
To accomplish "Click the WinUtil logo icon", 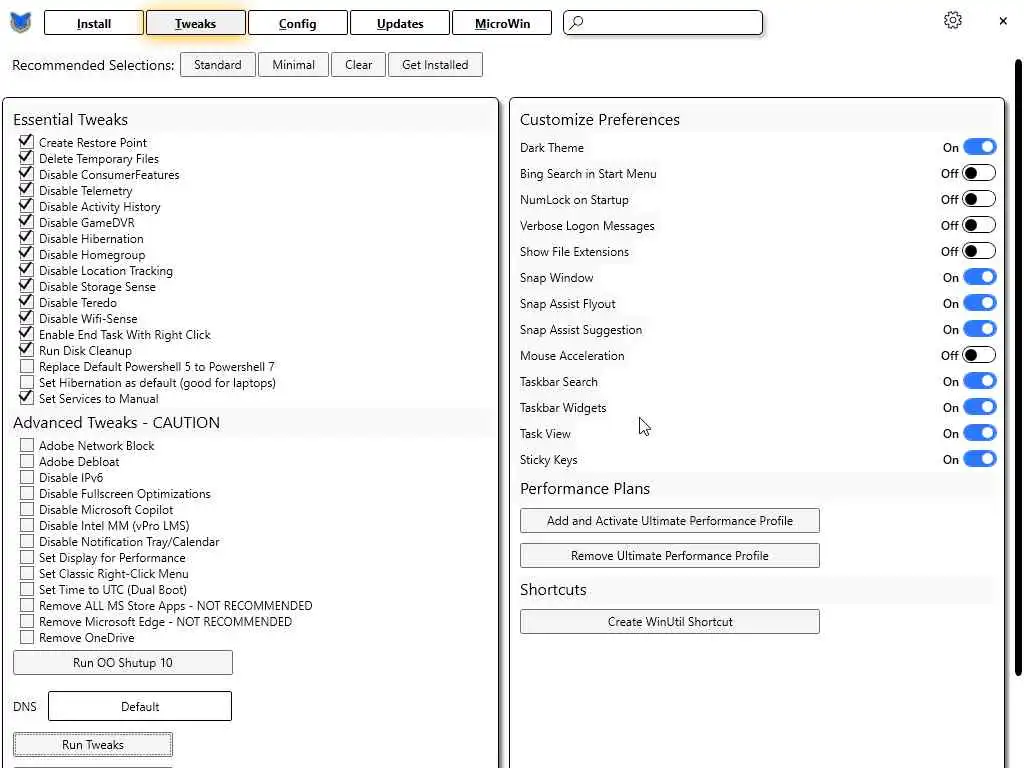I will click(x=21, y=23).
